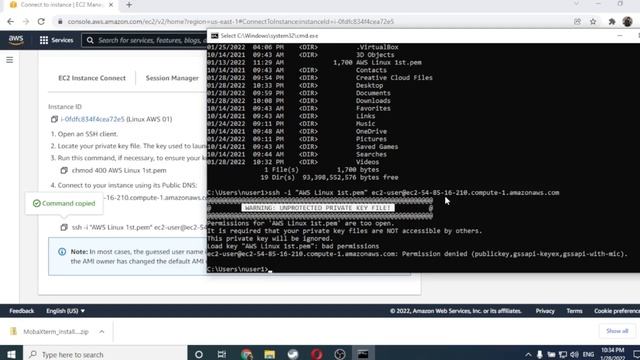Go back in the browser
This screenshot has height=360, width=640.
[11, 22]
